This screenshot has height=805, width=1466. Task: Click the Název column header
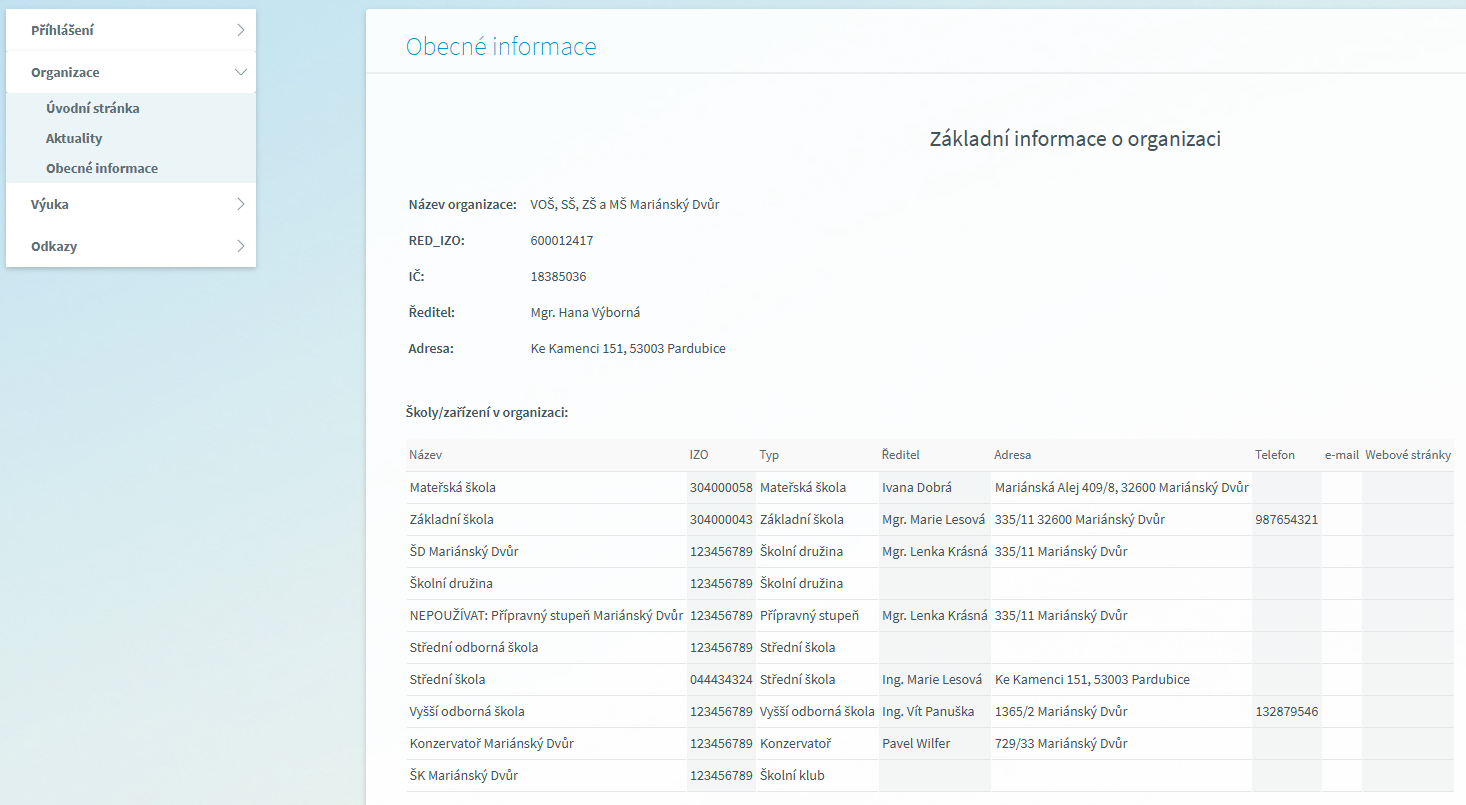click(x=426, y=455)
